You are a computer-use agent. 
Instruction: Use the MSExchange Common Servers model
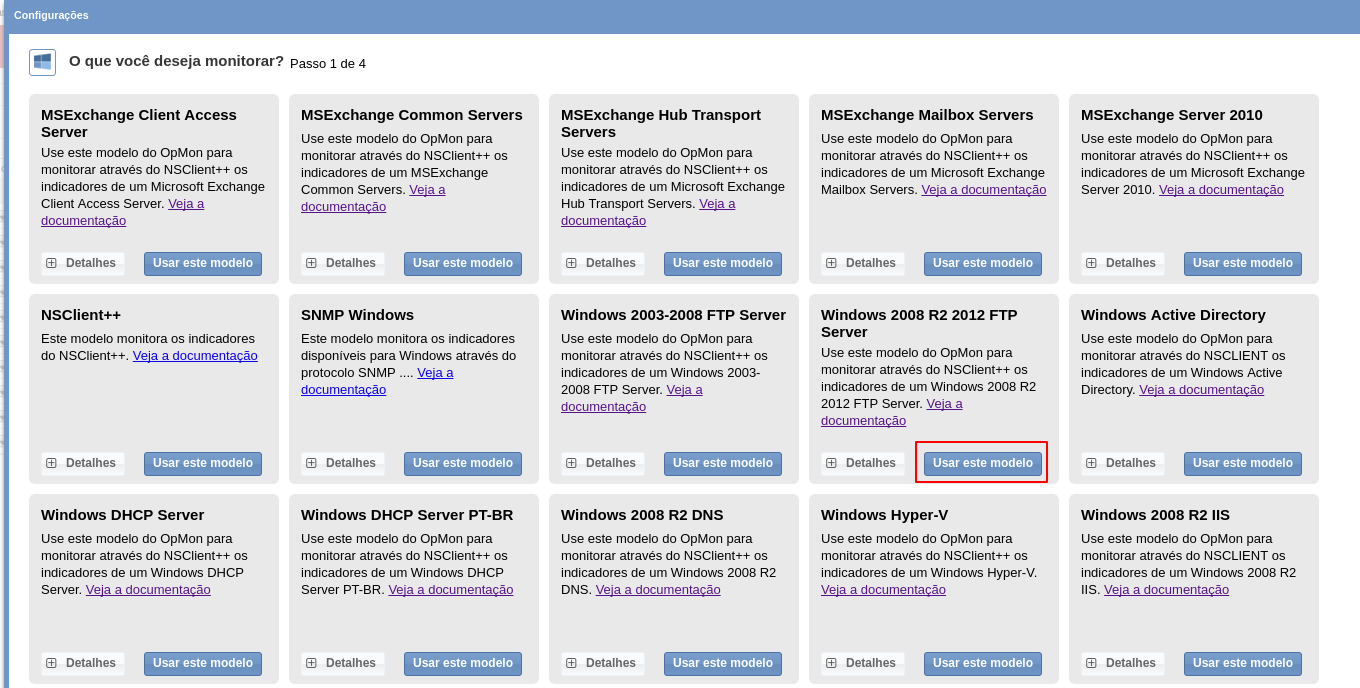(x=462, y=263)
